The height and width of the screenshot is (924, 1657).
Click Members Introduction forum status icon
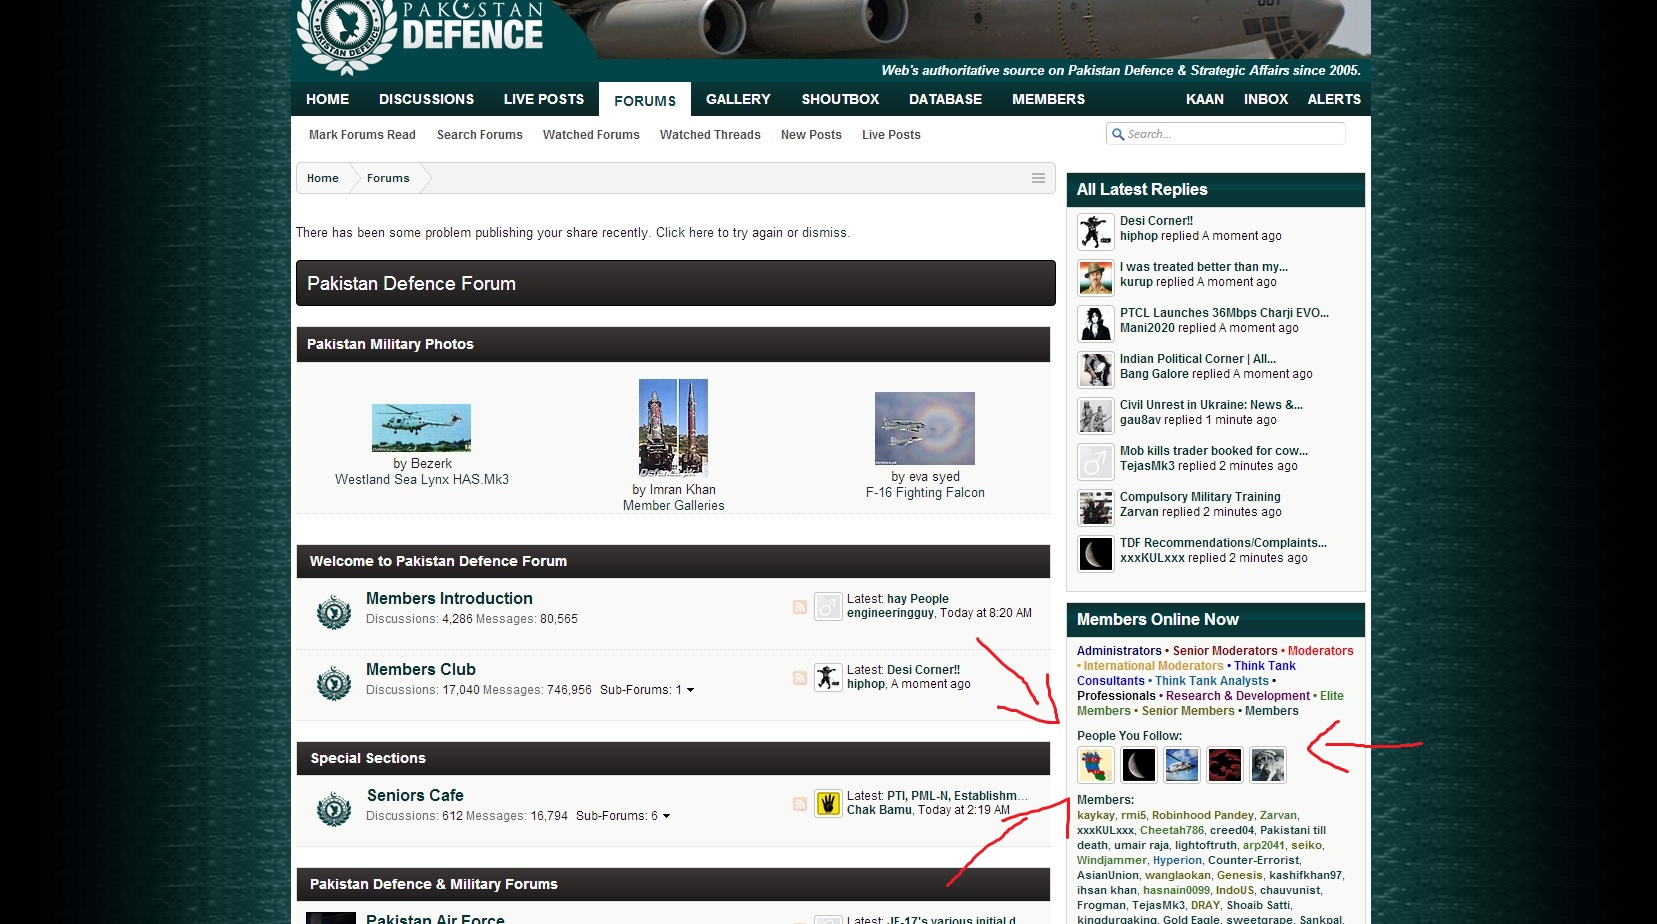pyautogui.click(x=334, y=611)
